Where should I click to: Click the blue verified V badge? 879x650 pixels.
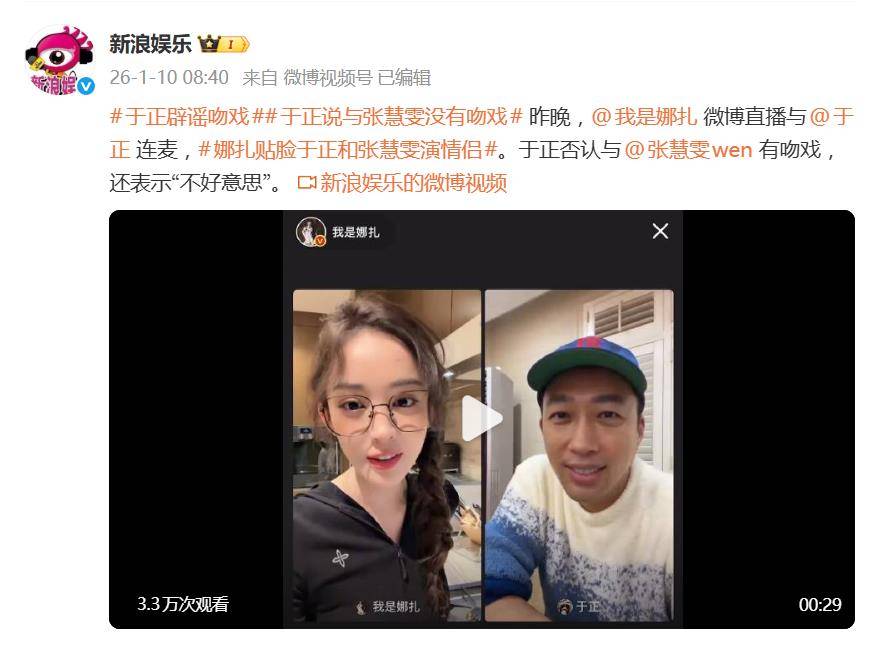[85, 86]
